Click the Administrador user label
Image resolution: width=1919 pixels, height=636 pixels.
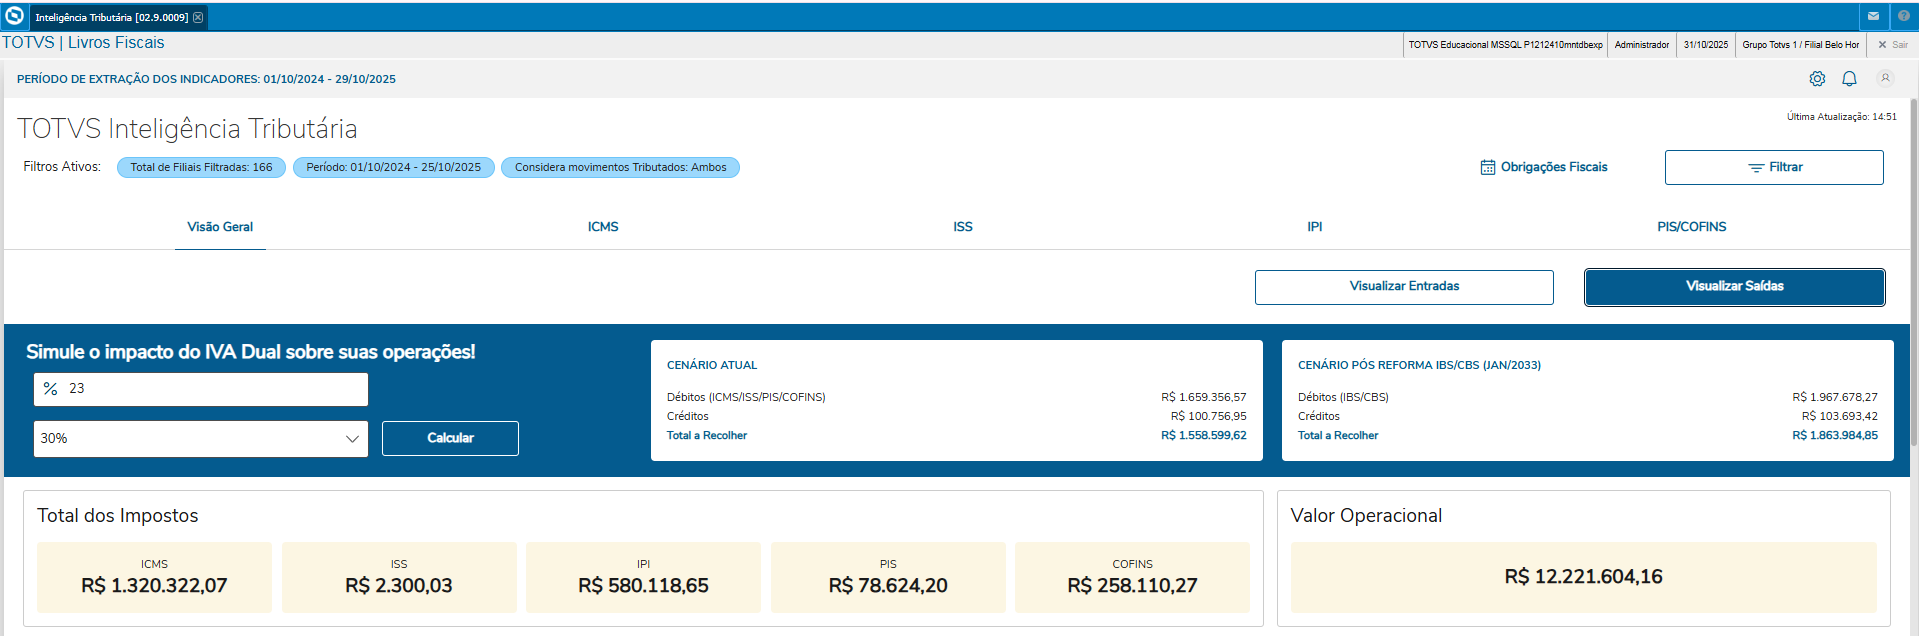point(1642,45)
